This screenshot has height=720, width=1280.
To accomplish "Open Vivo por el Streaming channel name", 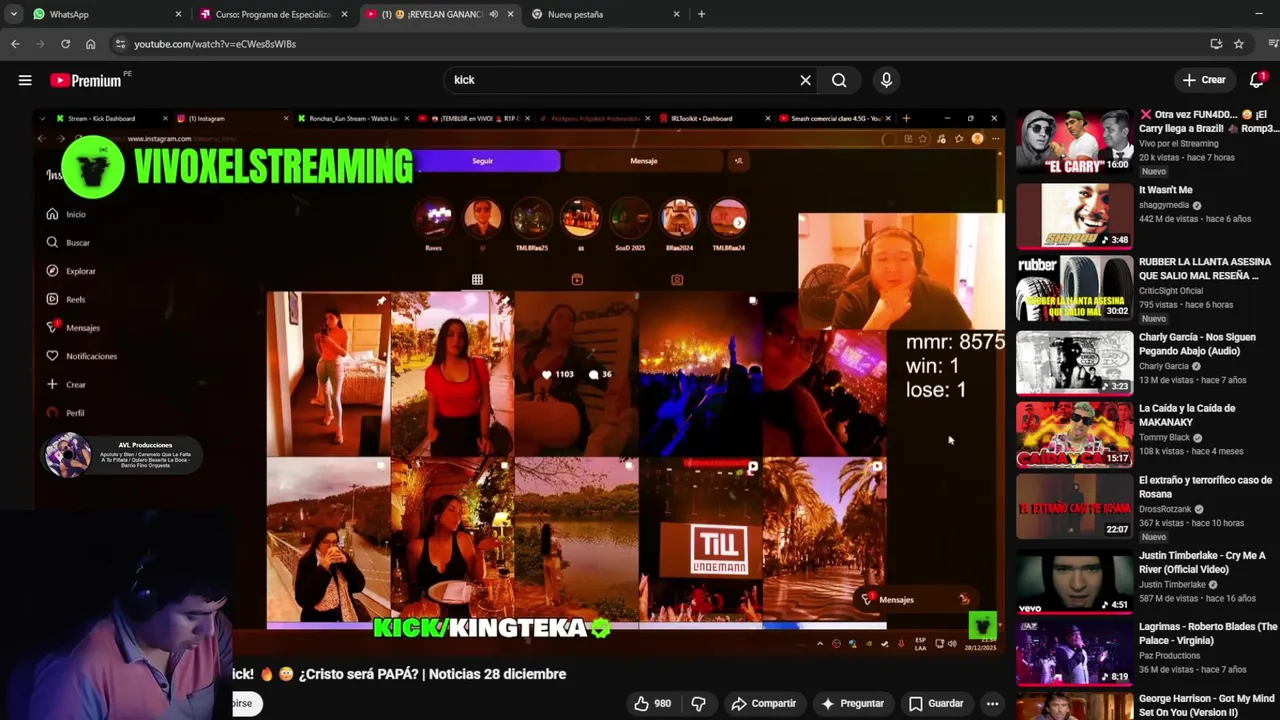I will tap(1178, 143).
